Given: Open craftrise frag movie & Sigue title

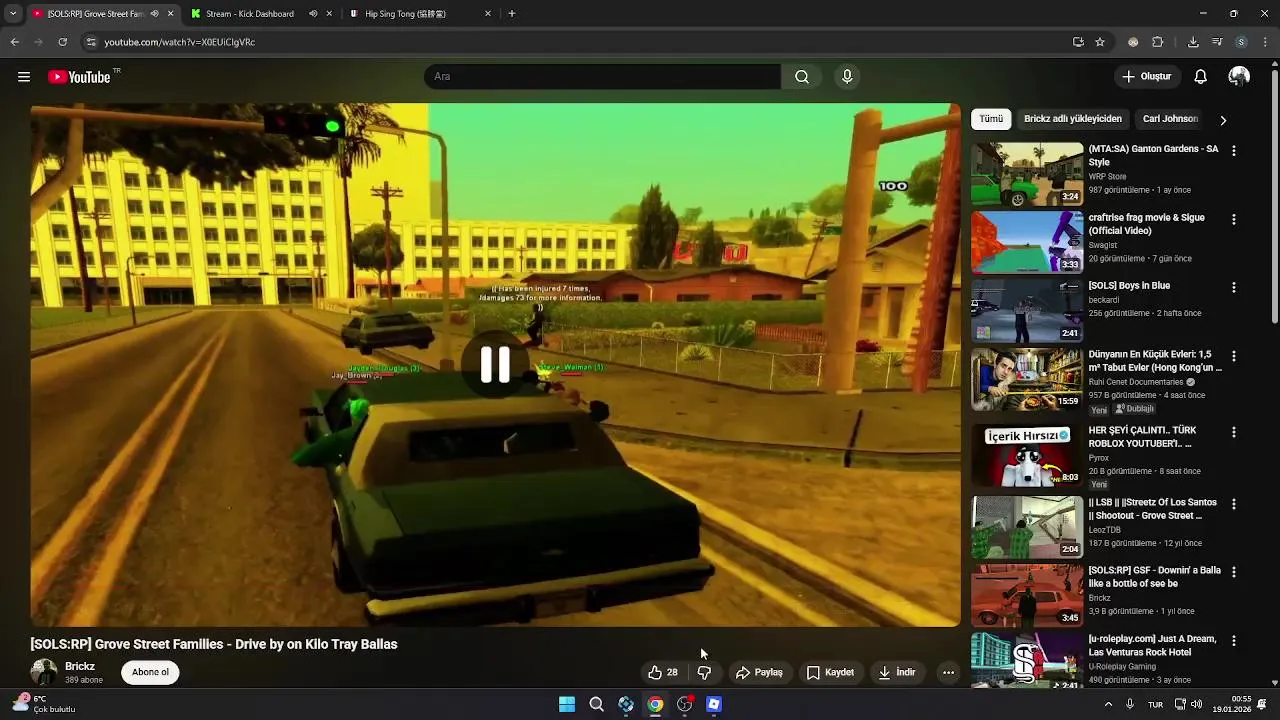Looking at the screenshot, I should point(1147,224).
